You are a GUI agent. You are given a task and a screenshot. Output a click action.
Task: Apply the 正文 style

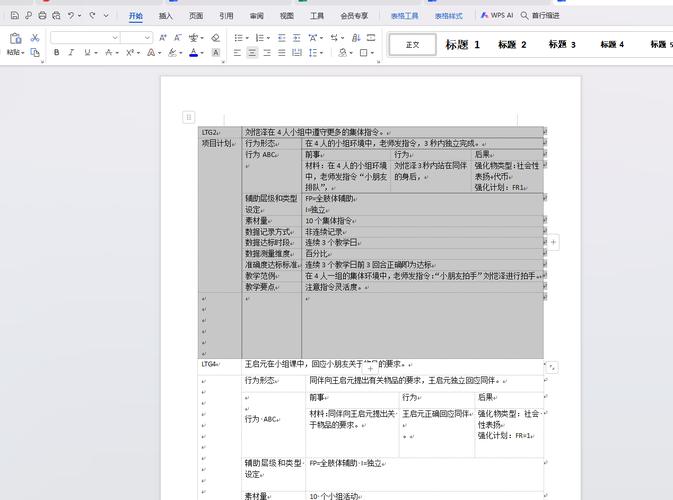click(412, 45)
